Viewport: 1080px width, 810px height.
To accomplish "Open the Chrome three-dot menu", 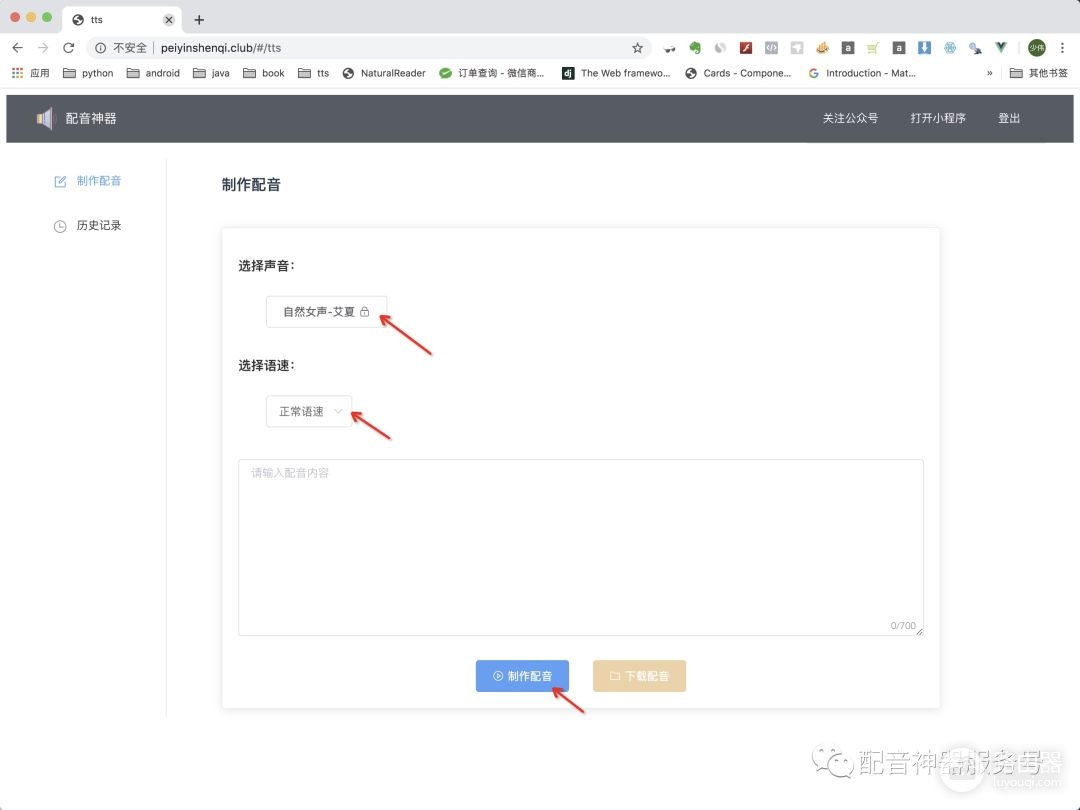I will pyautogui.click(x=1062, y=48).
